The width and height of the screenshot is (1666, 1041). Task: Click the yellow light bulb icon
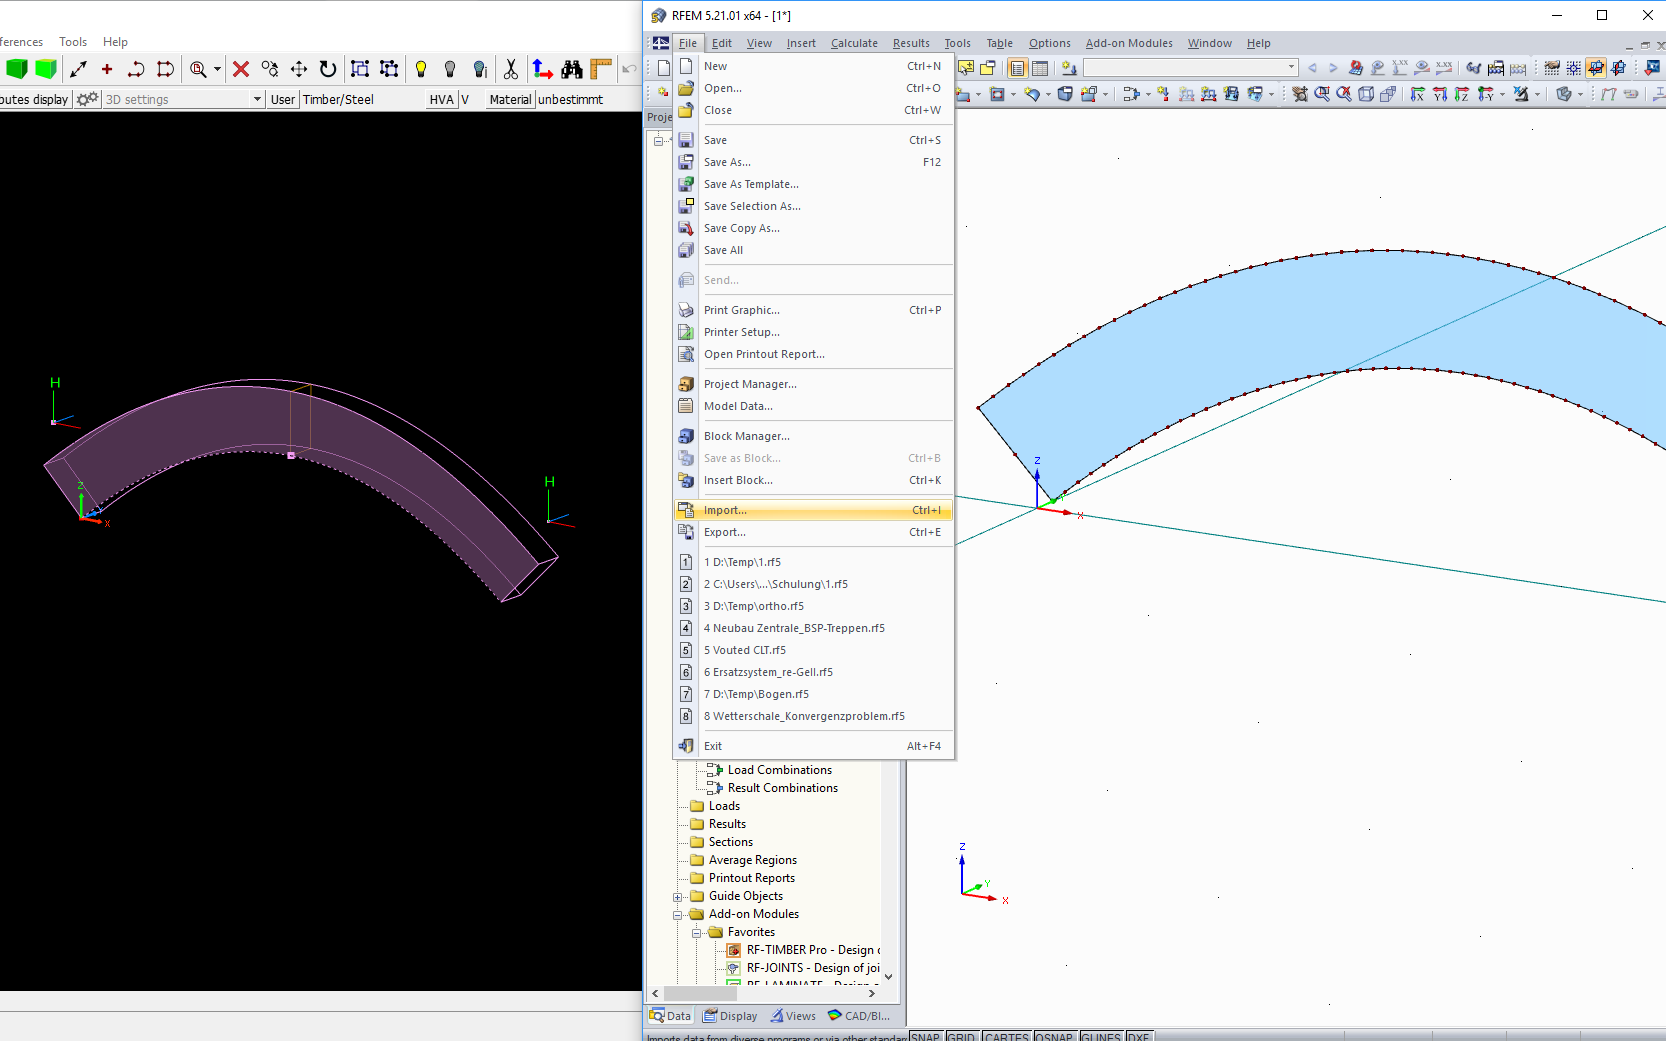(x=421, y=69)
